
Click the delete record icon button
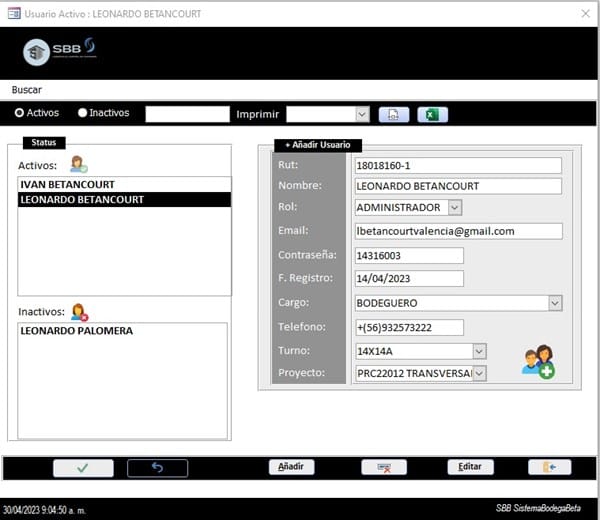click(384, 467)
